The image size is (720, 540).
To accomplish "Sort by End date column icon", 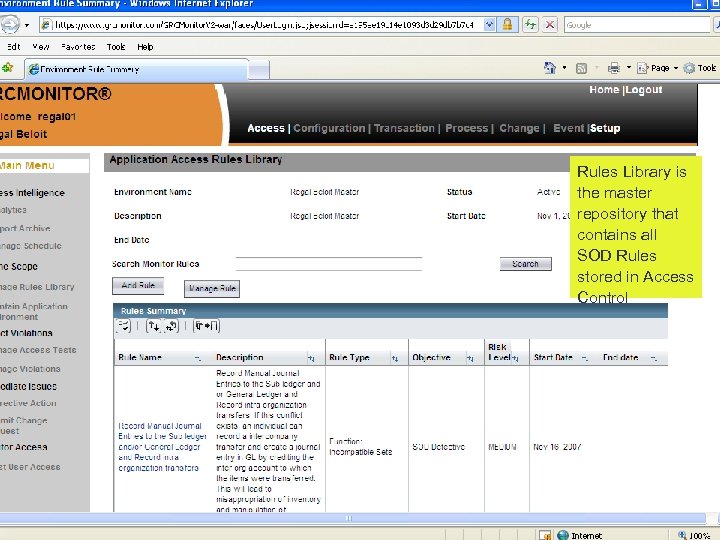I will point(653,358).
